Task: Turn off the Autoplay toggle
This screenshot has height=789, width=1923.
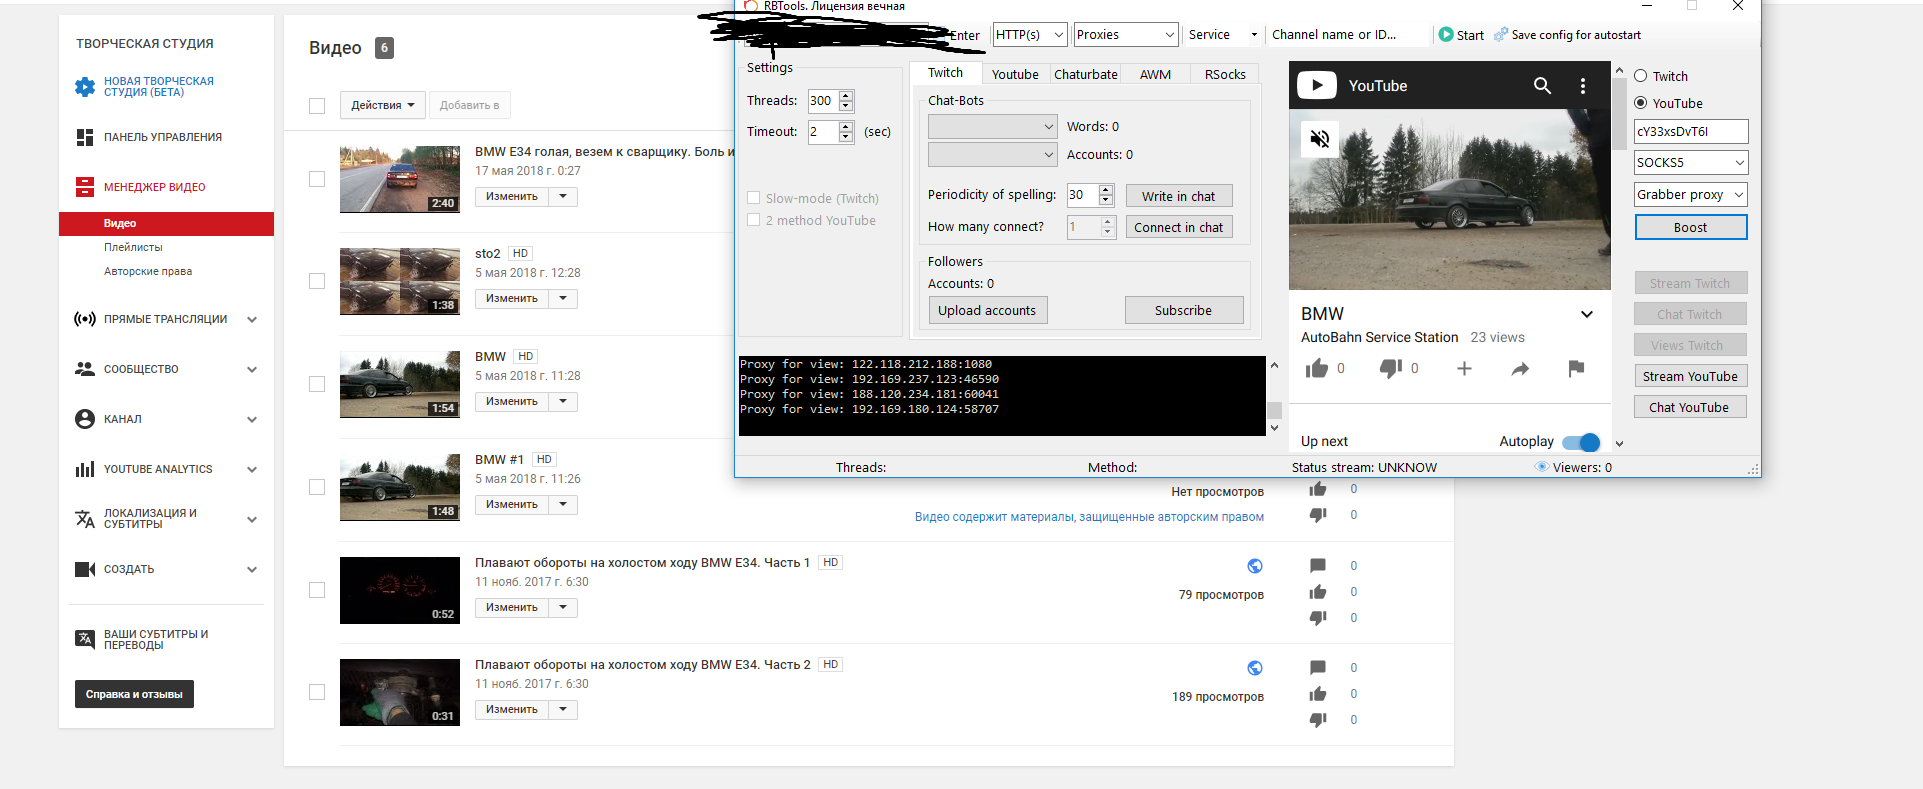Action: tap(1581, 442)
